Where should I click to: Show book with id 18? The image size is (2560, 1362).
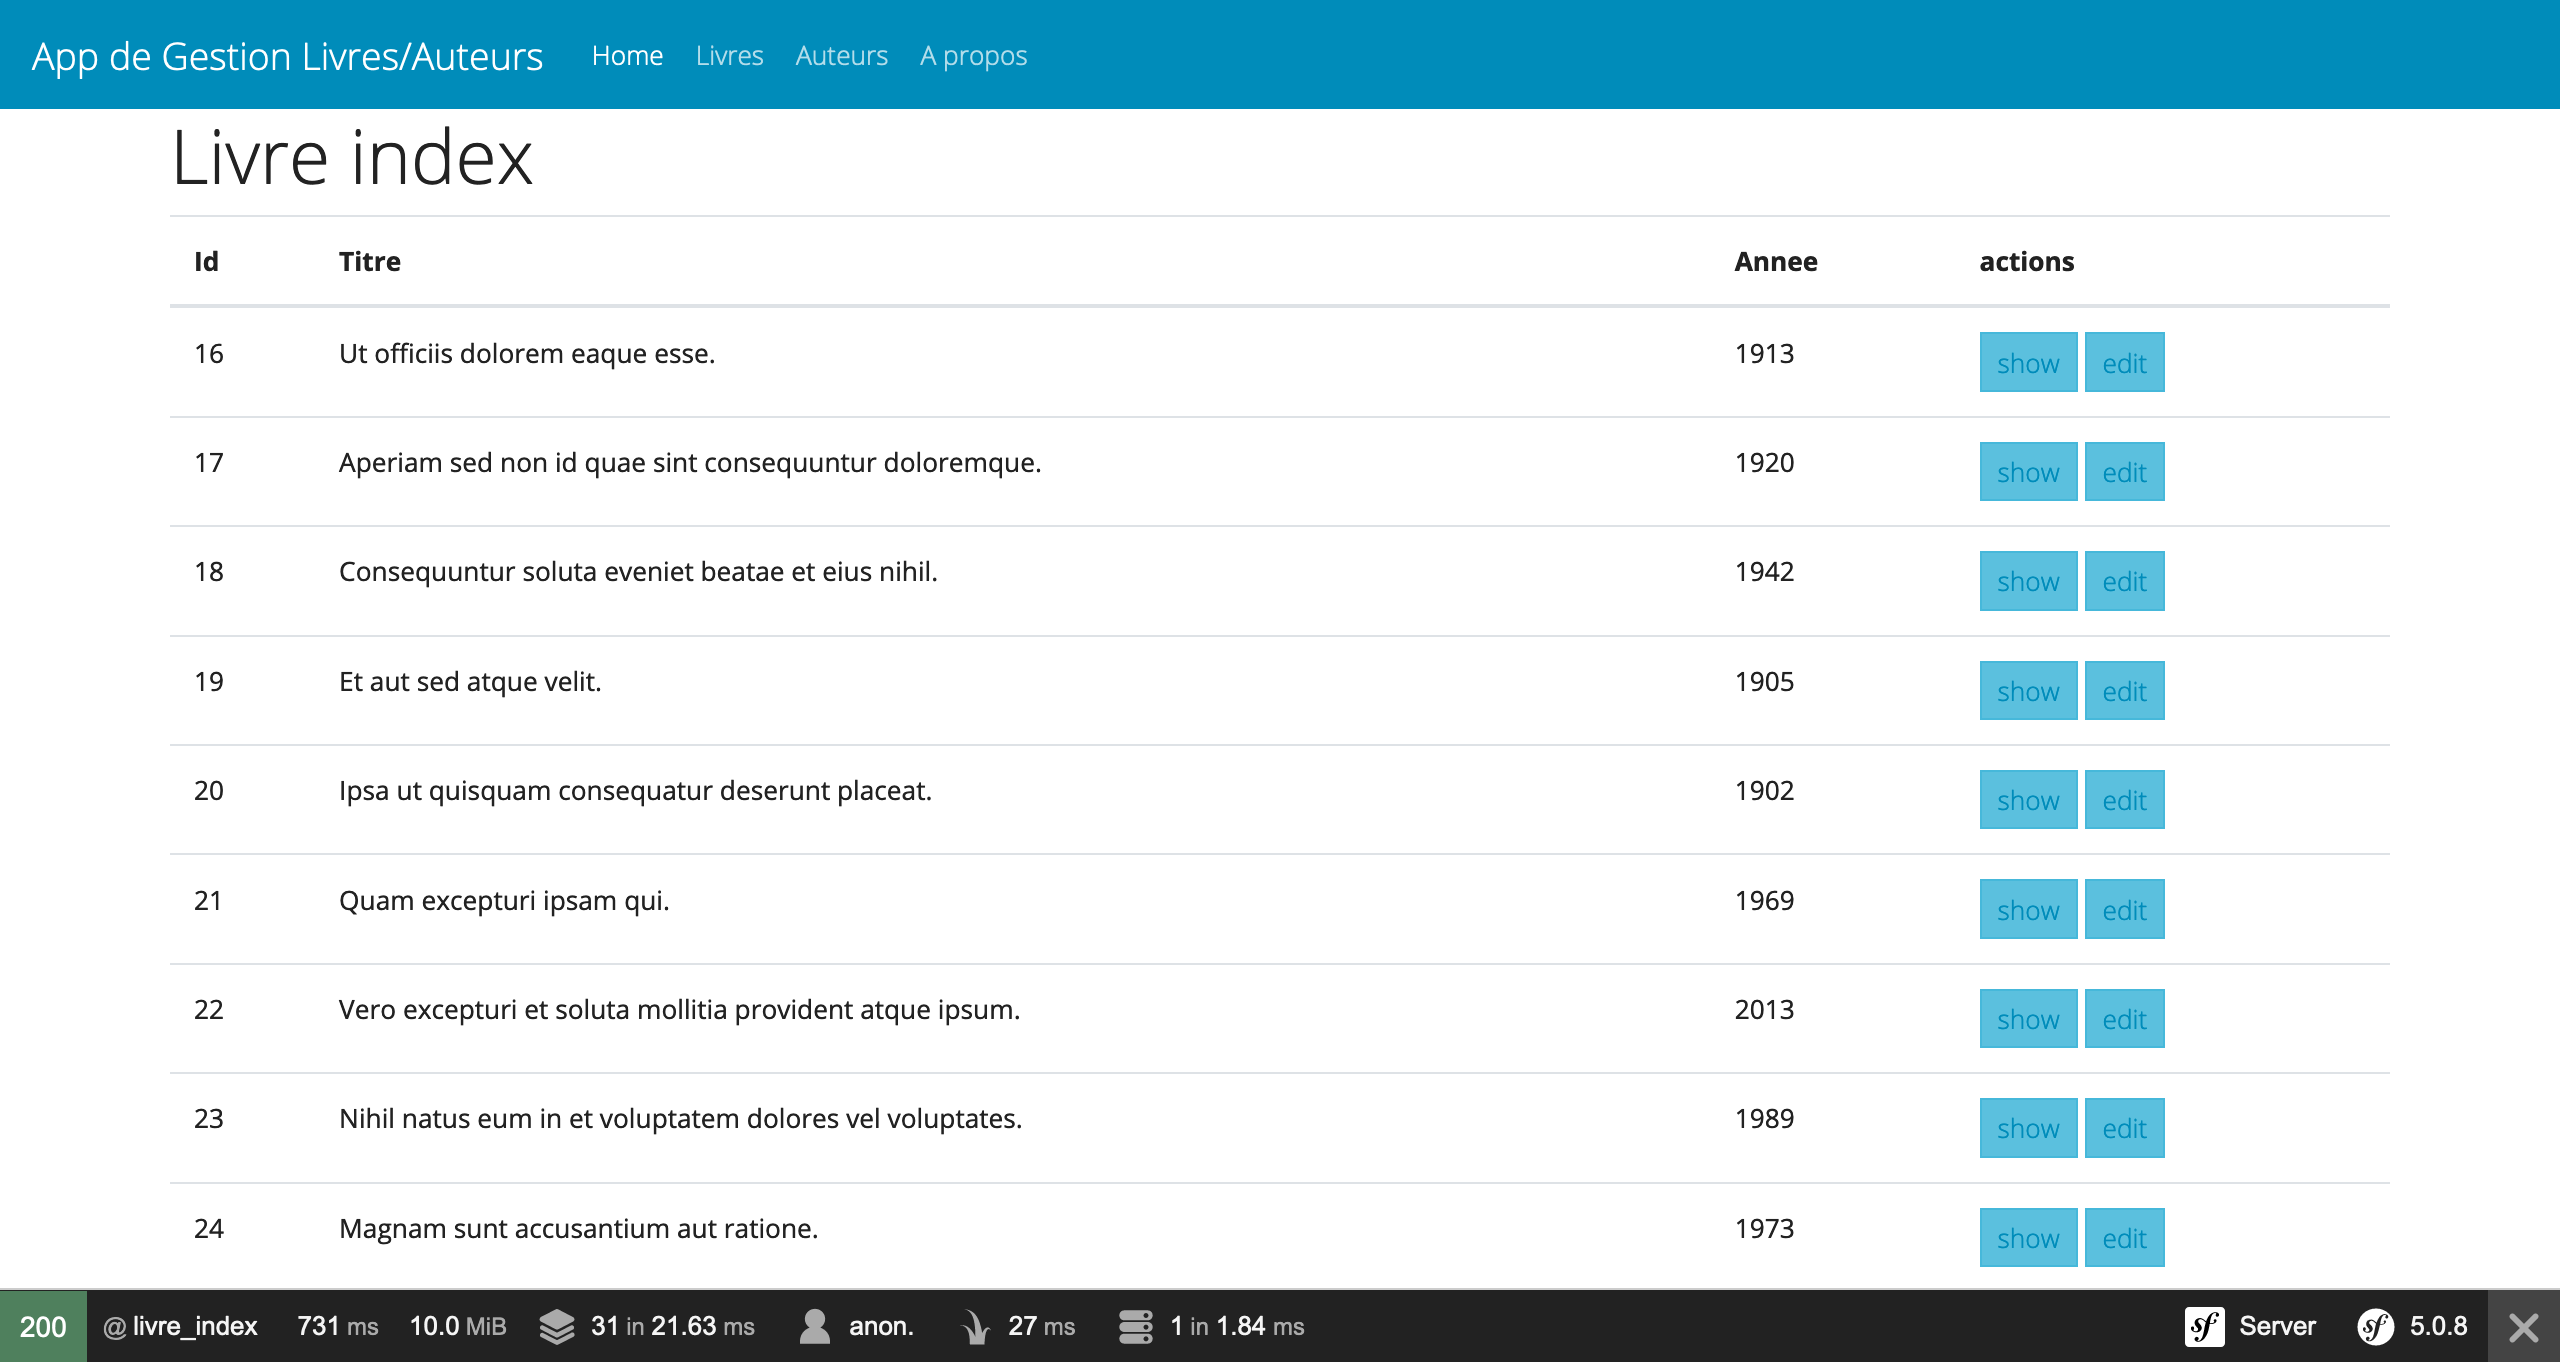coord(2028,581)
